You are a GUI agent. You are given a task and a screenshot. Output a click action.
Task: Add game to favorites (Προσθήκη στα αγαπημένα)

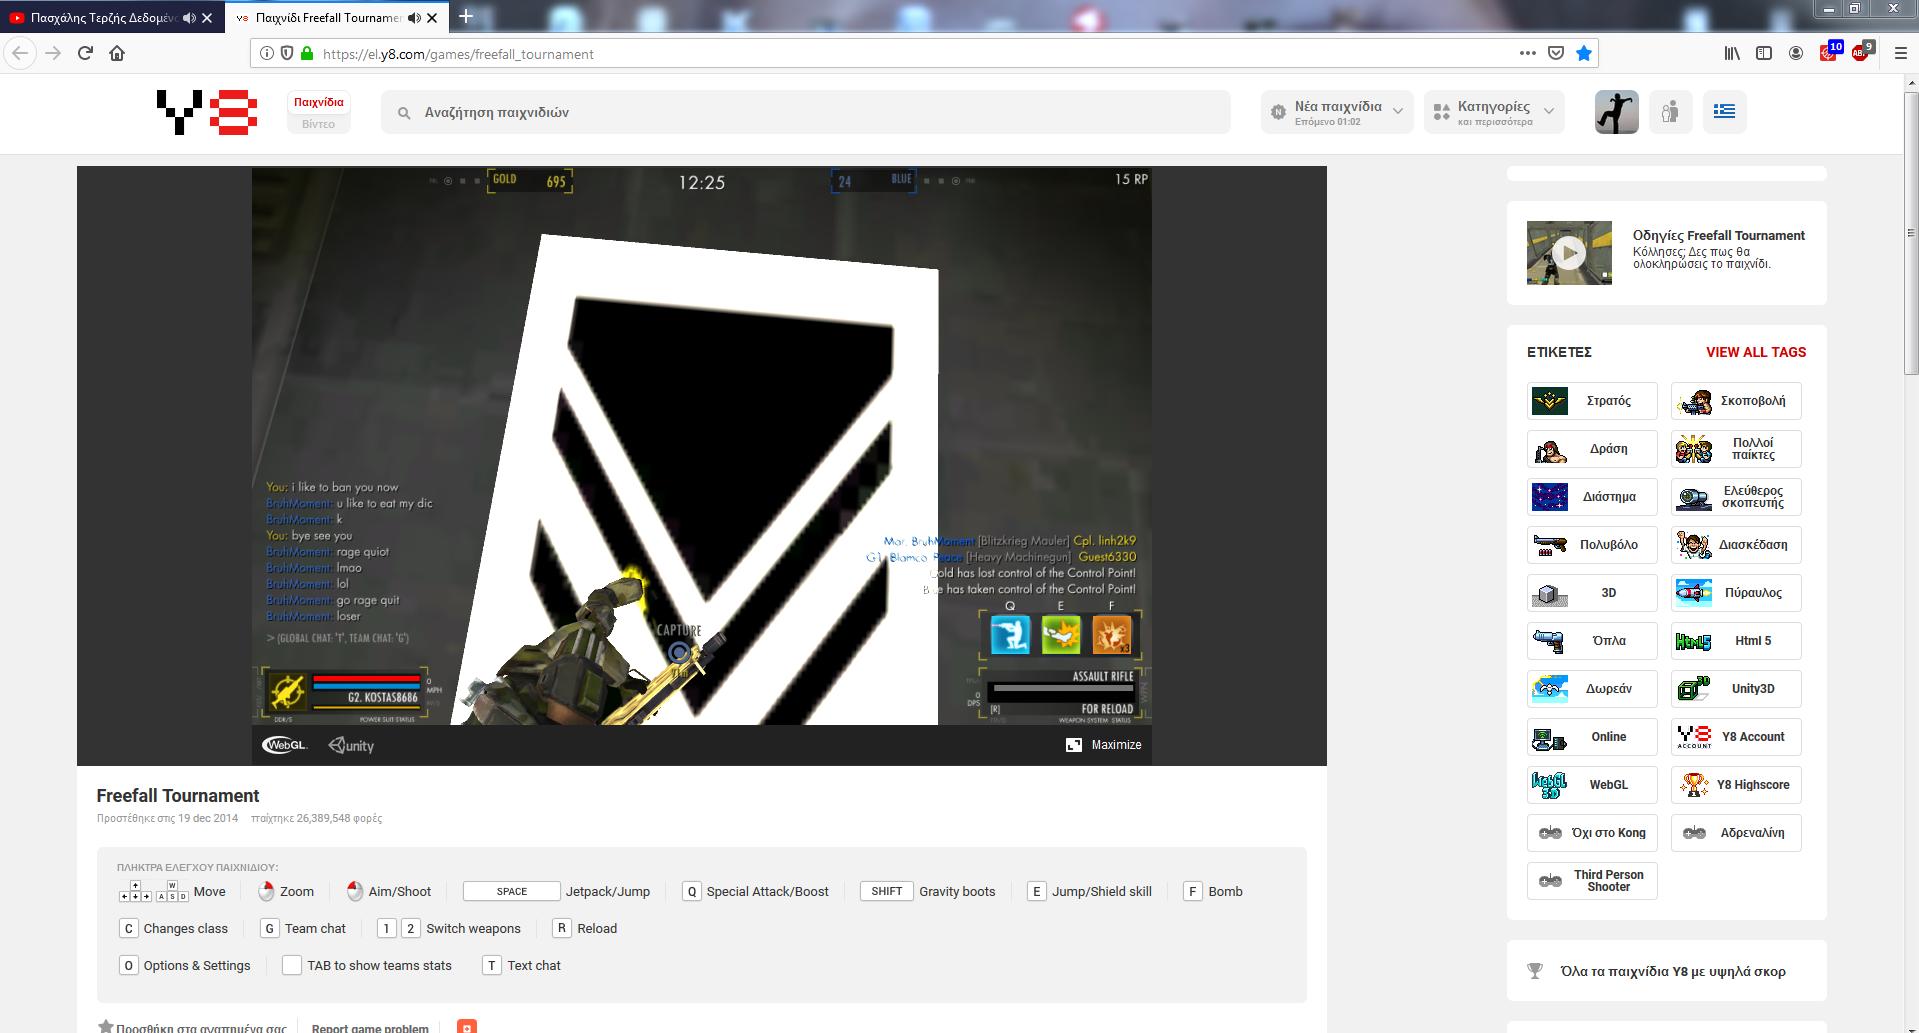click(x=192, y=1027)
